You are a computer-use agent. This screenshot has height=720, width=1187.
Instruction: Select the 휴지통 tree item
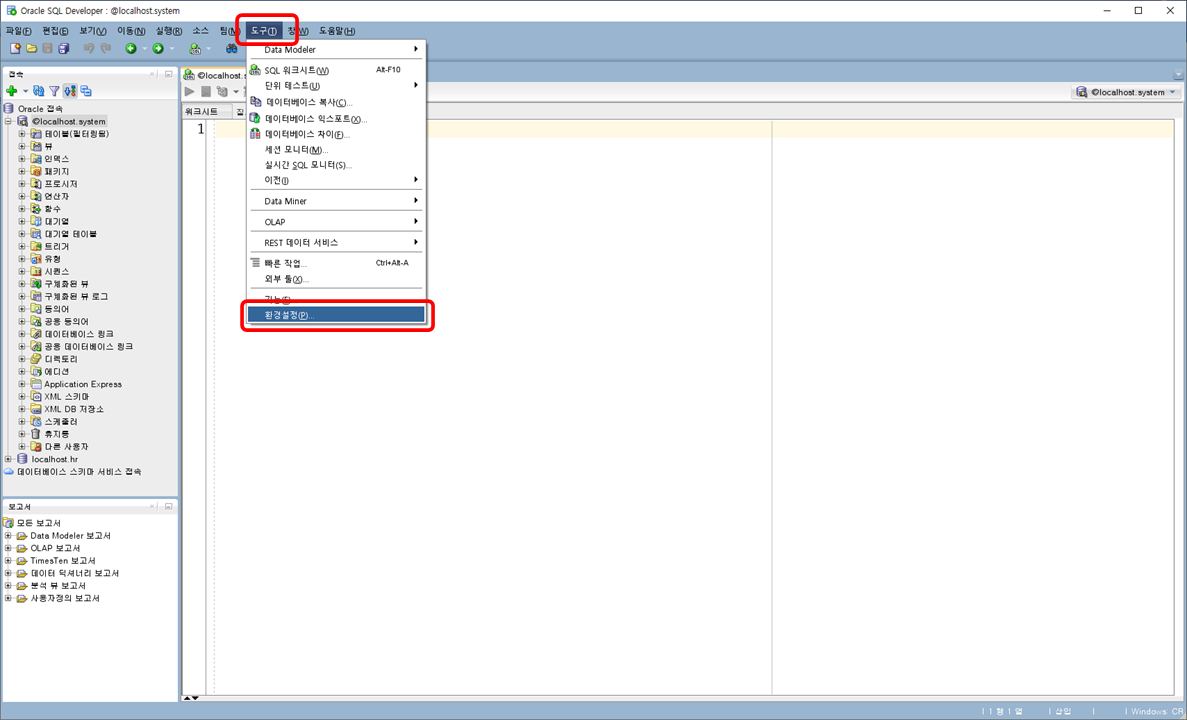pyautogui.click(x=57, y=434)
